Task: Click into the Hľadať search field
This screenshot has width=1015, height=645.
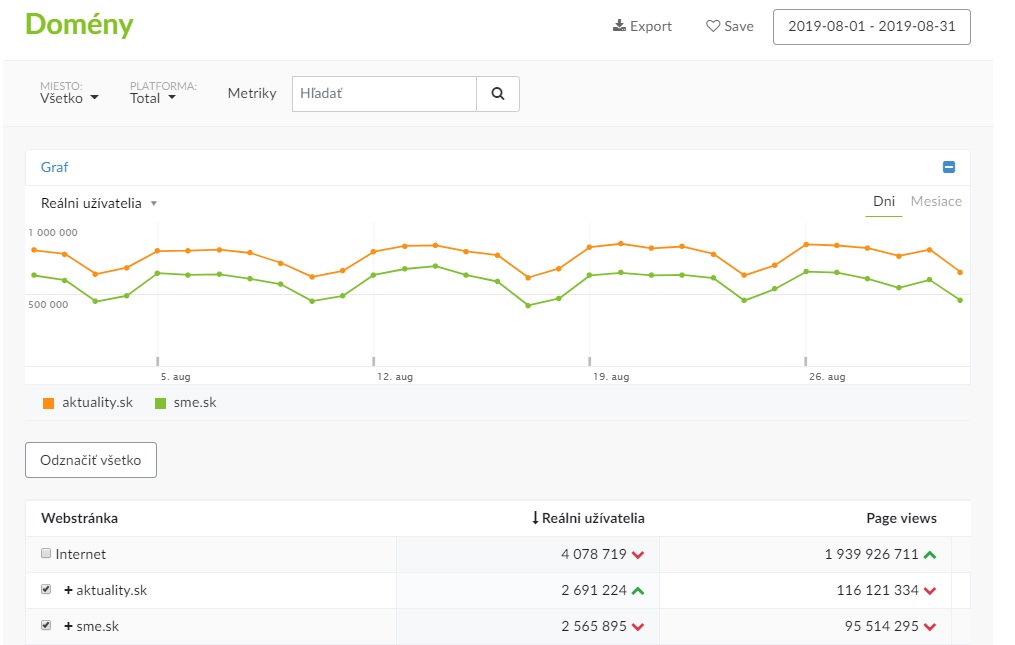Action: [384, 94]
